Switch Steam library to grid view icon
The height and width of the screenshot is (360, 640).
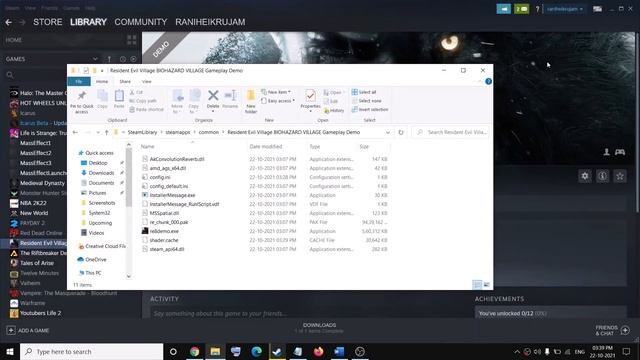(131, 40)
